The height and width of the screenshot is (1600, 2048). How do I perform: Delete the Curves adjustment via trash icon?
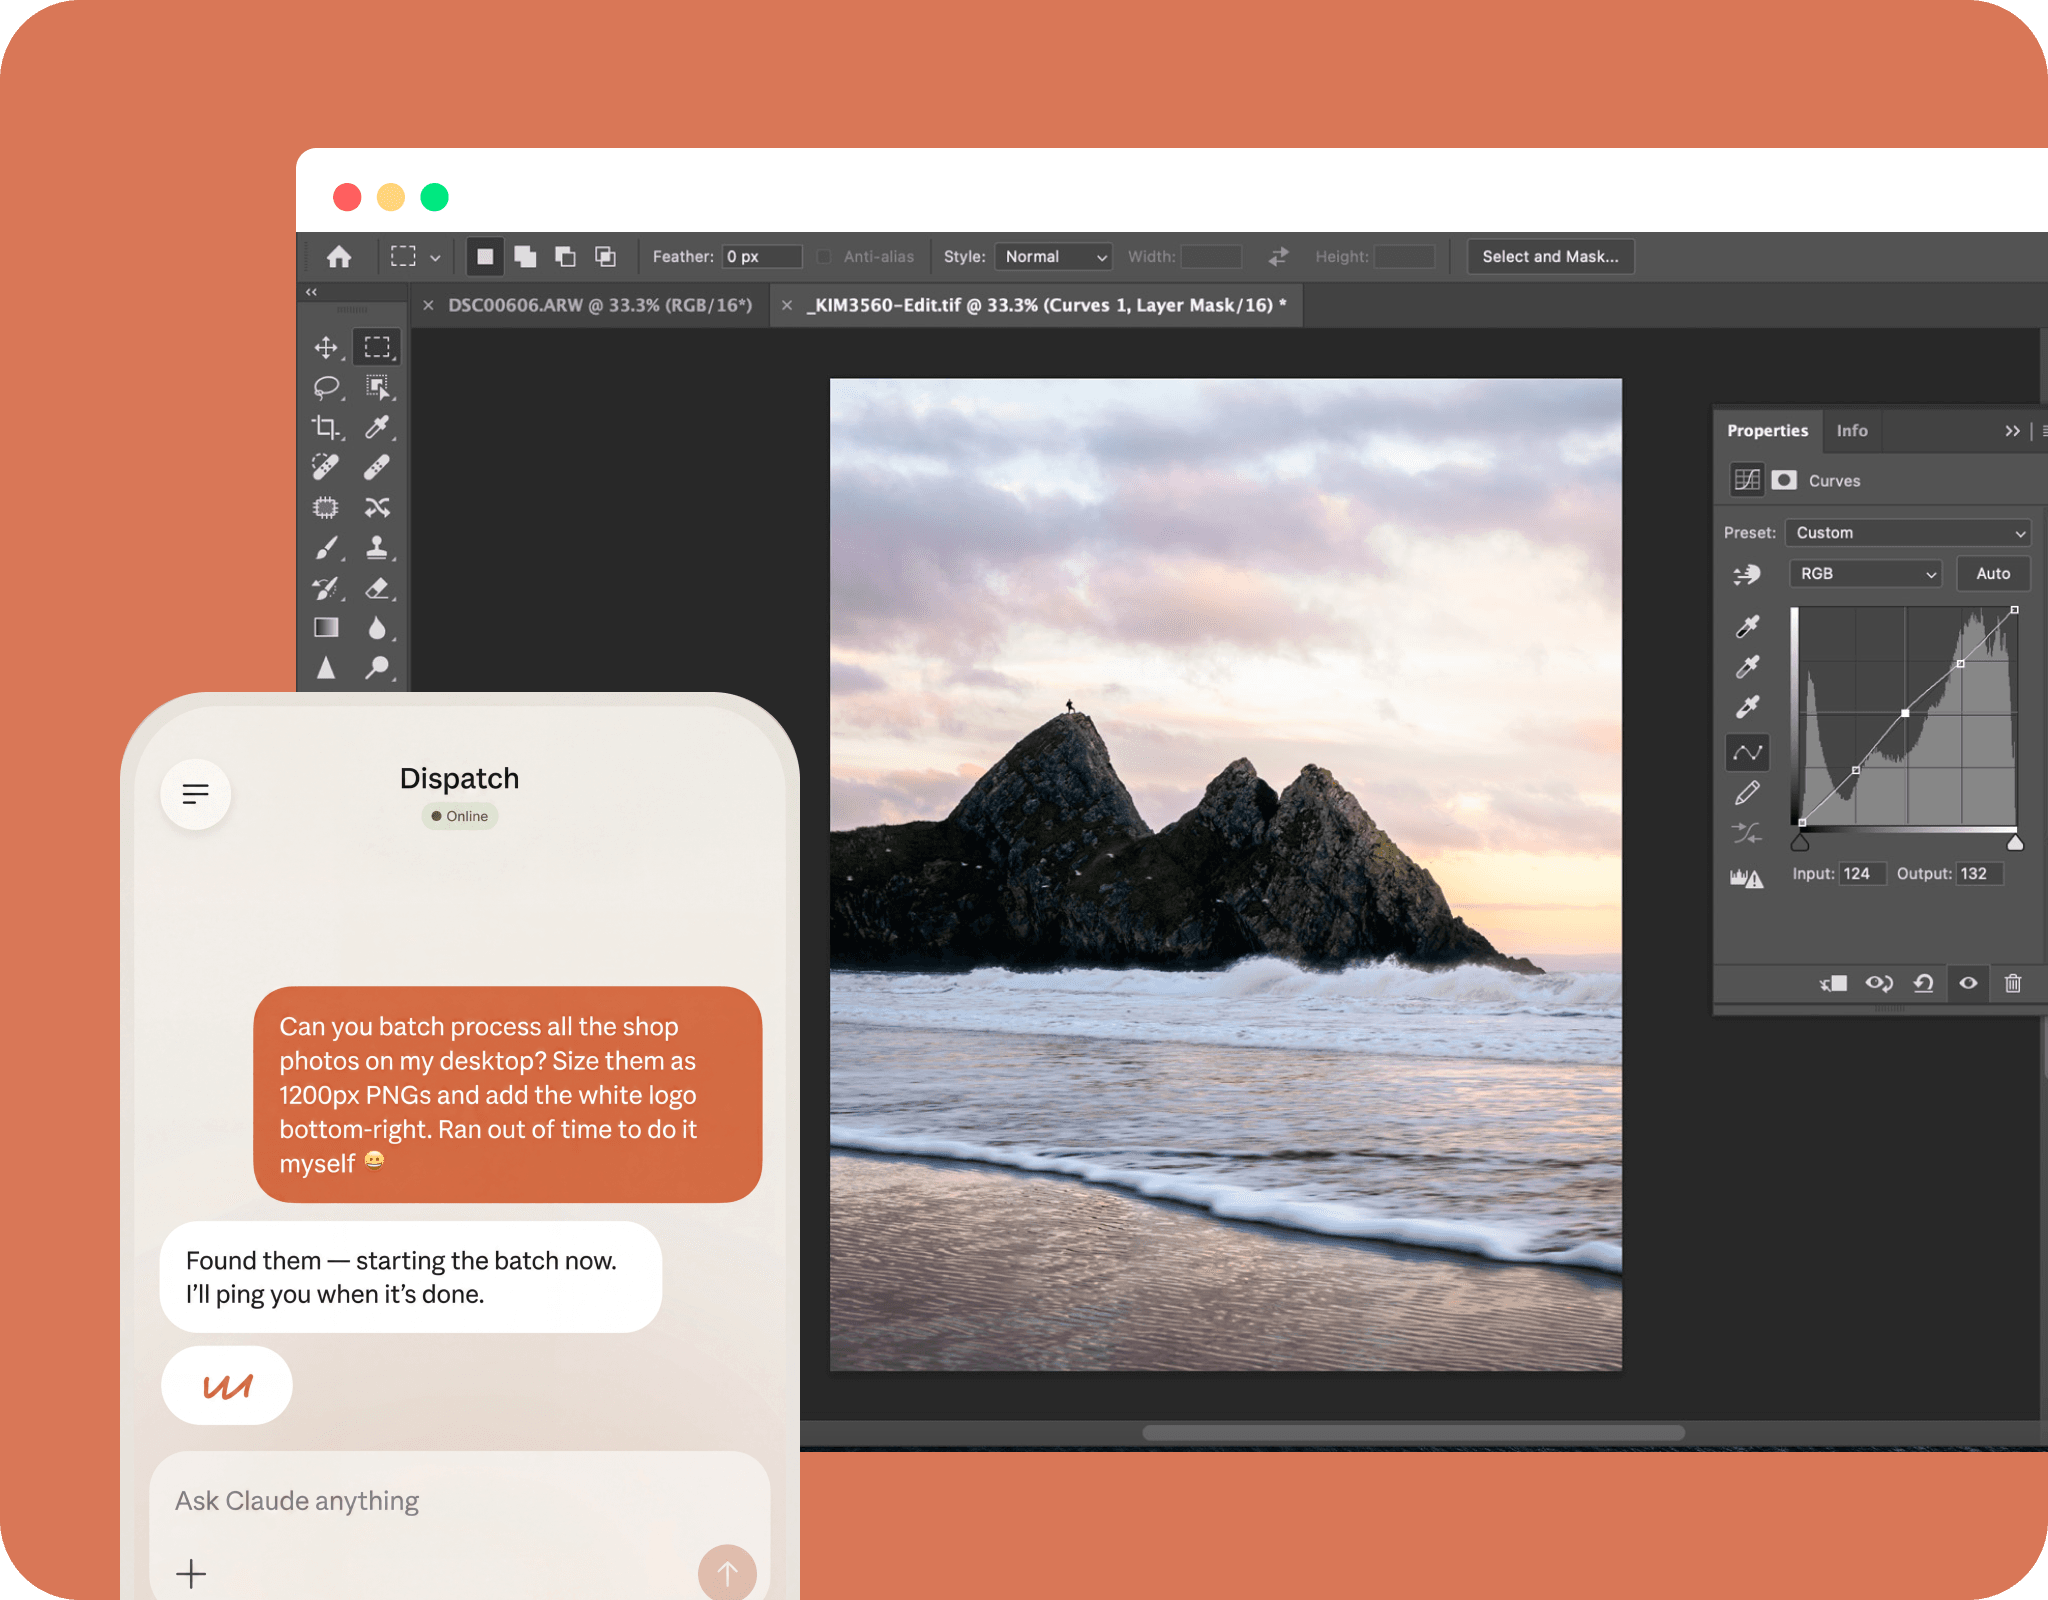2013,984
